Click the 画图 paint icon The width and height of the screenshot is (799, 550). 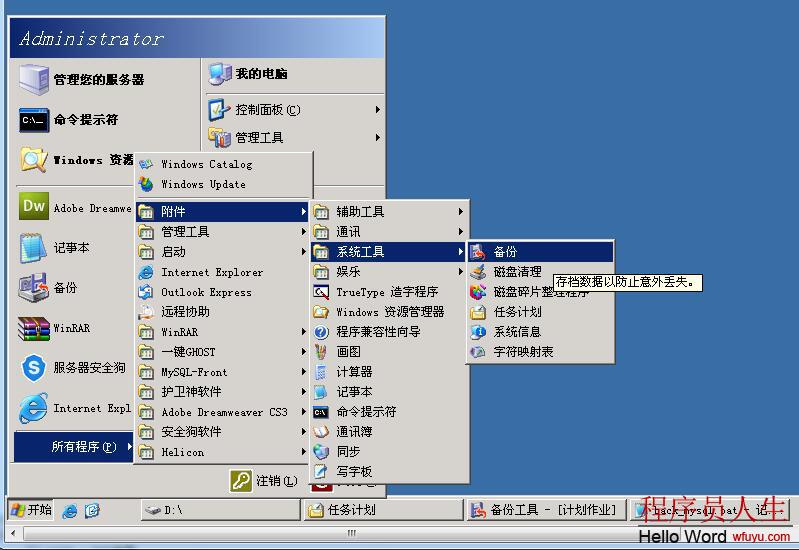coord(321,352)
